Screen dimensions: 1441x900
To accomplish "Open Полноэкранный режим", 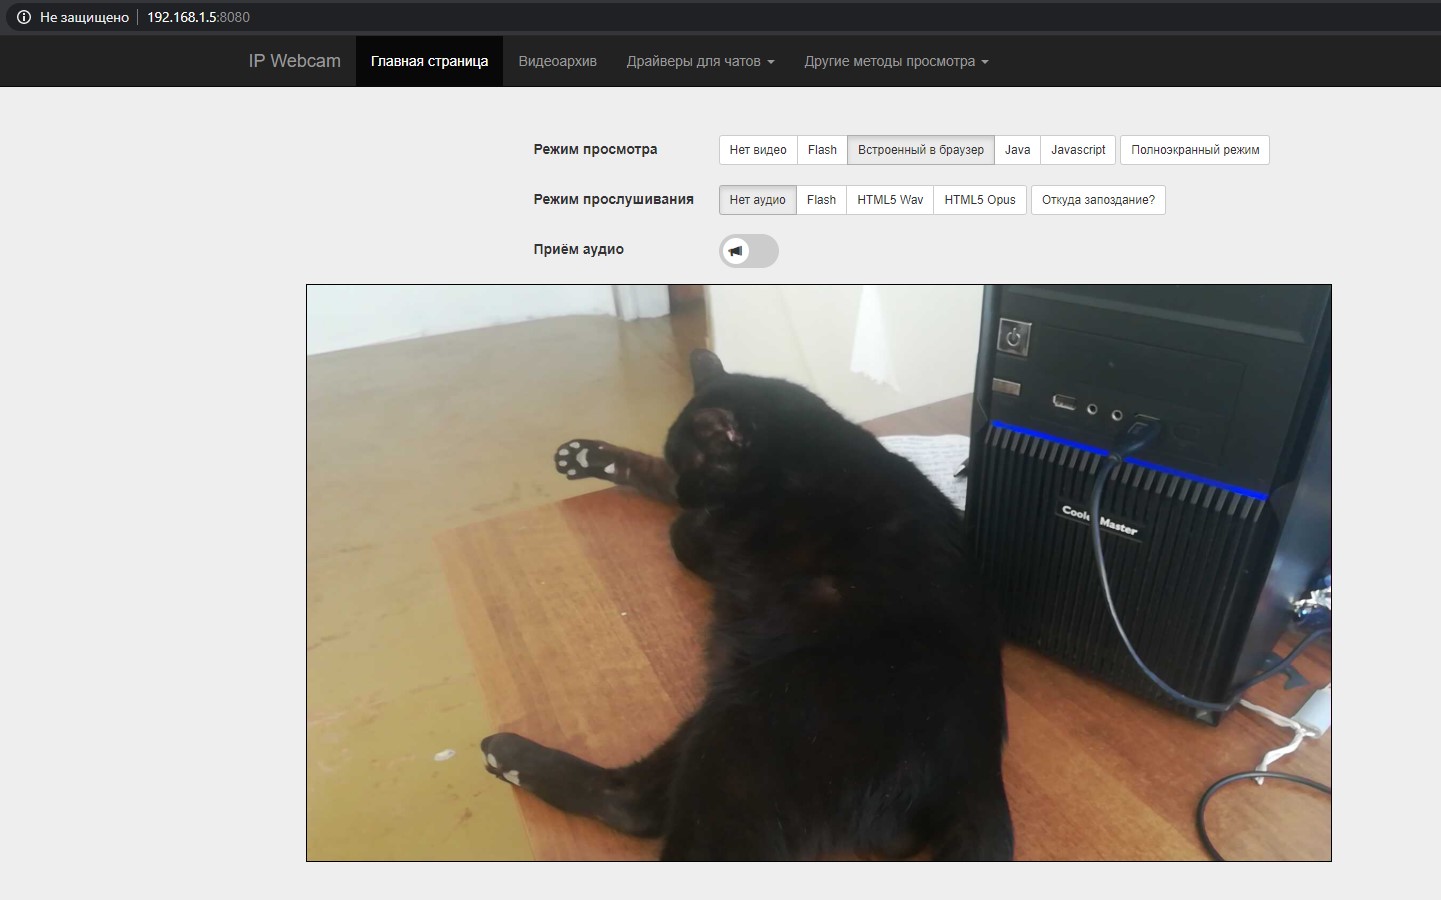I will (1195, 150).
